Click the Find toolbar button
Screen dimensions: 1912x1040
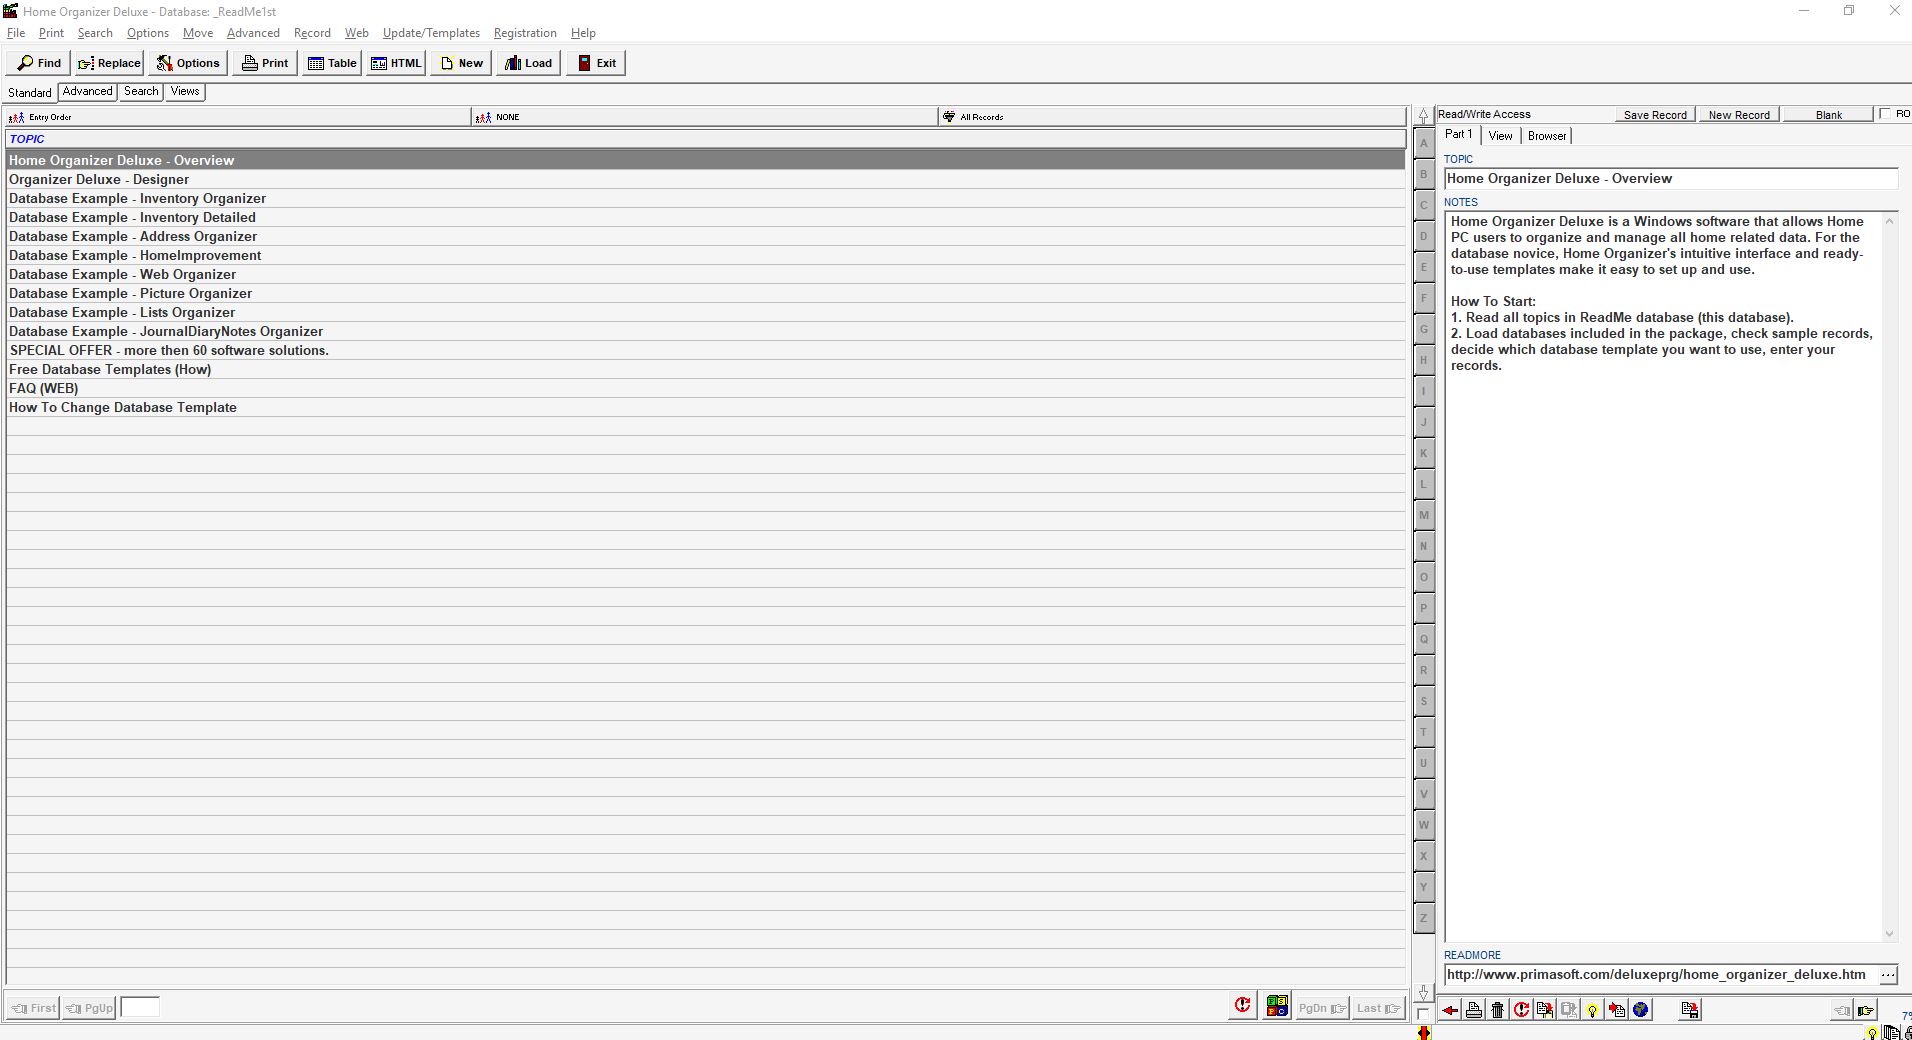click(39, 63)
